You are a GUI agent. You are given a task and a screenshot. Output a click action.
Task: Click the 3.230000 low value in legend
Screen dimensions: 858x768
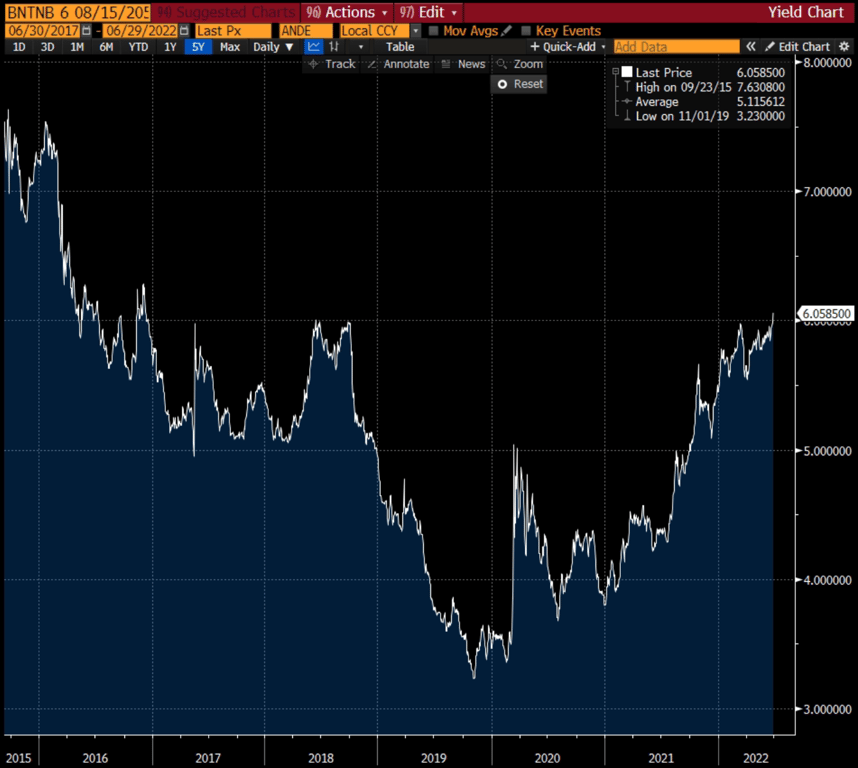(x=761, y=116)
